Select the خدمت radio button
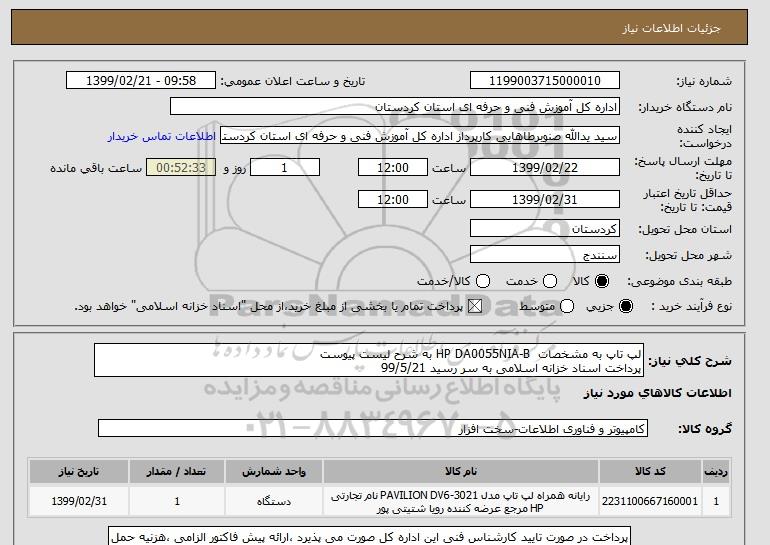770x545 pixels. (x=550, y=281)
